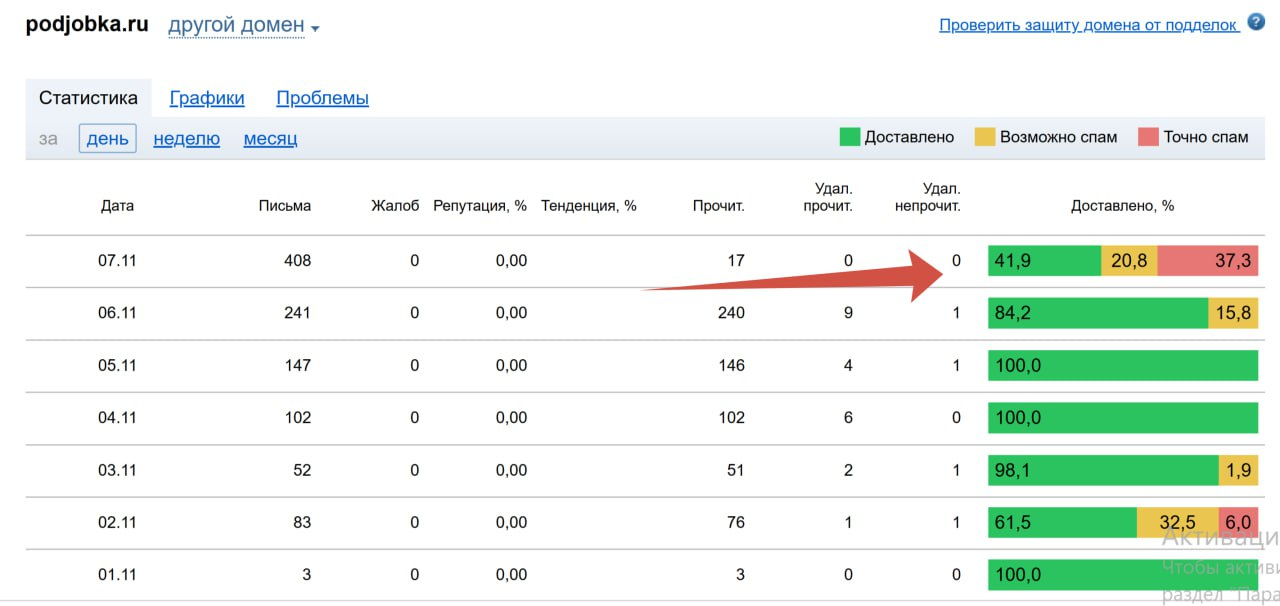Select the 'день' period option
1280x606 pixels.
coord(107,139)
